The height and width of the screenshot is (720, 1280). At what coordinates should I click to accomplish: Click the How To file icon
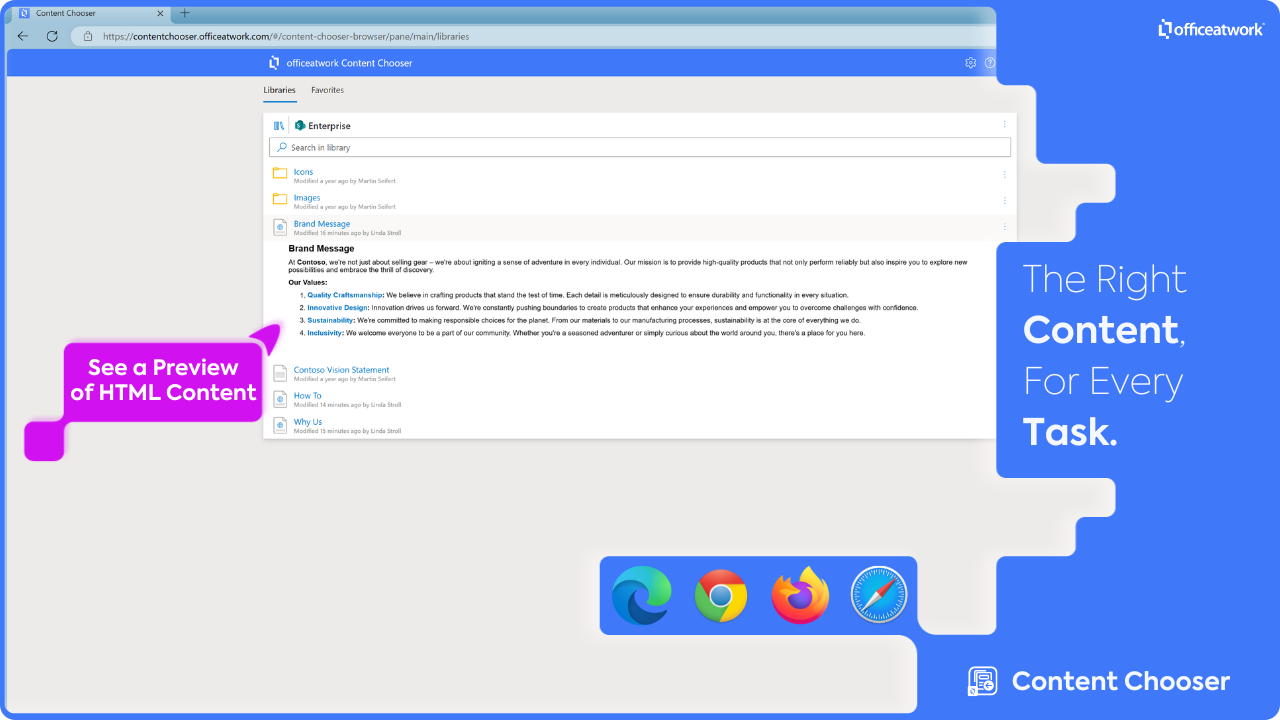(x=280, y=399)
